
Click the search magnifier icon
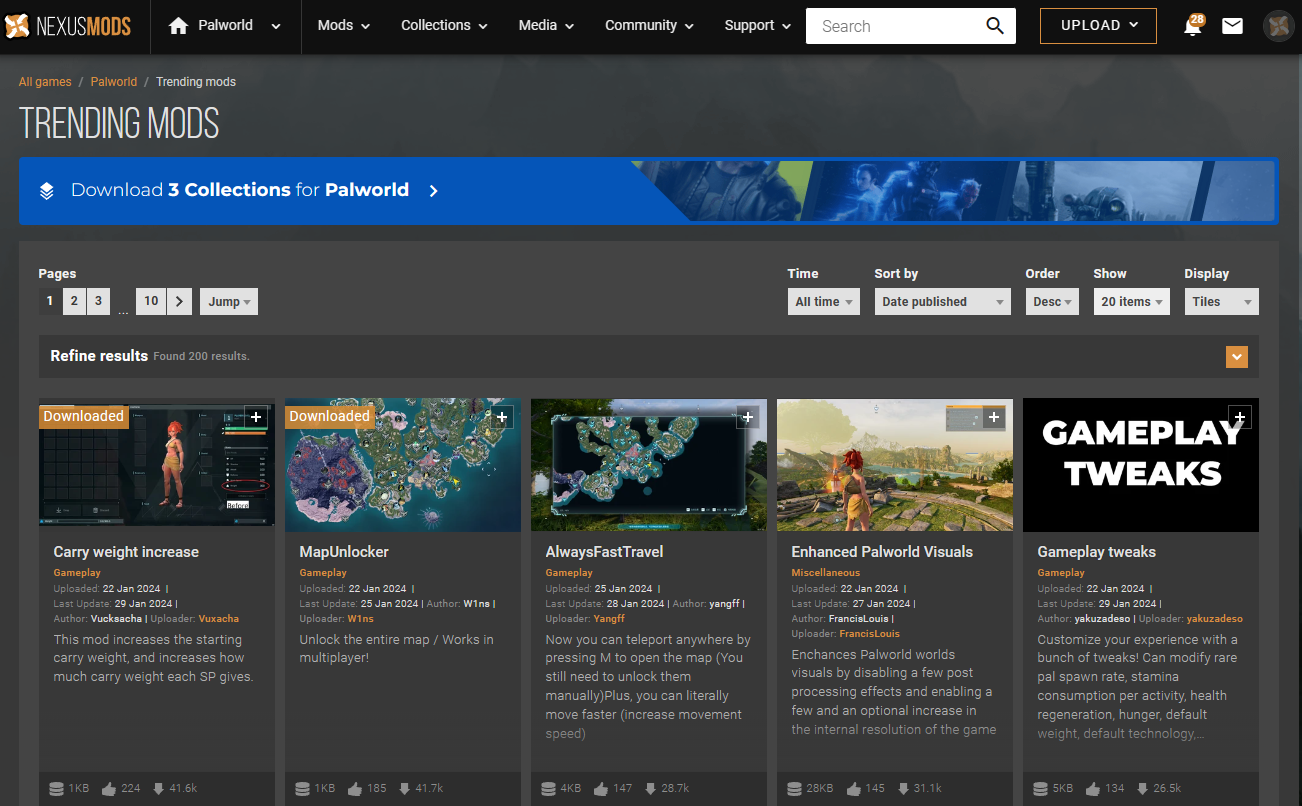994,26
